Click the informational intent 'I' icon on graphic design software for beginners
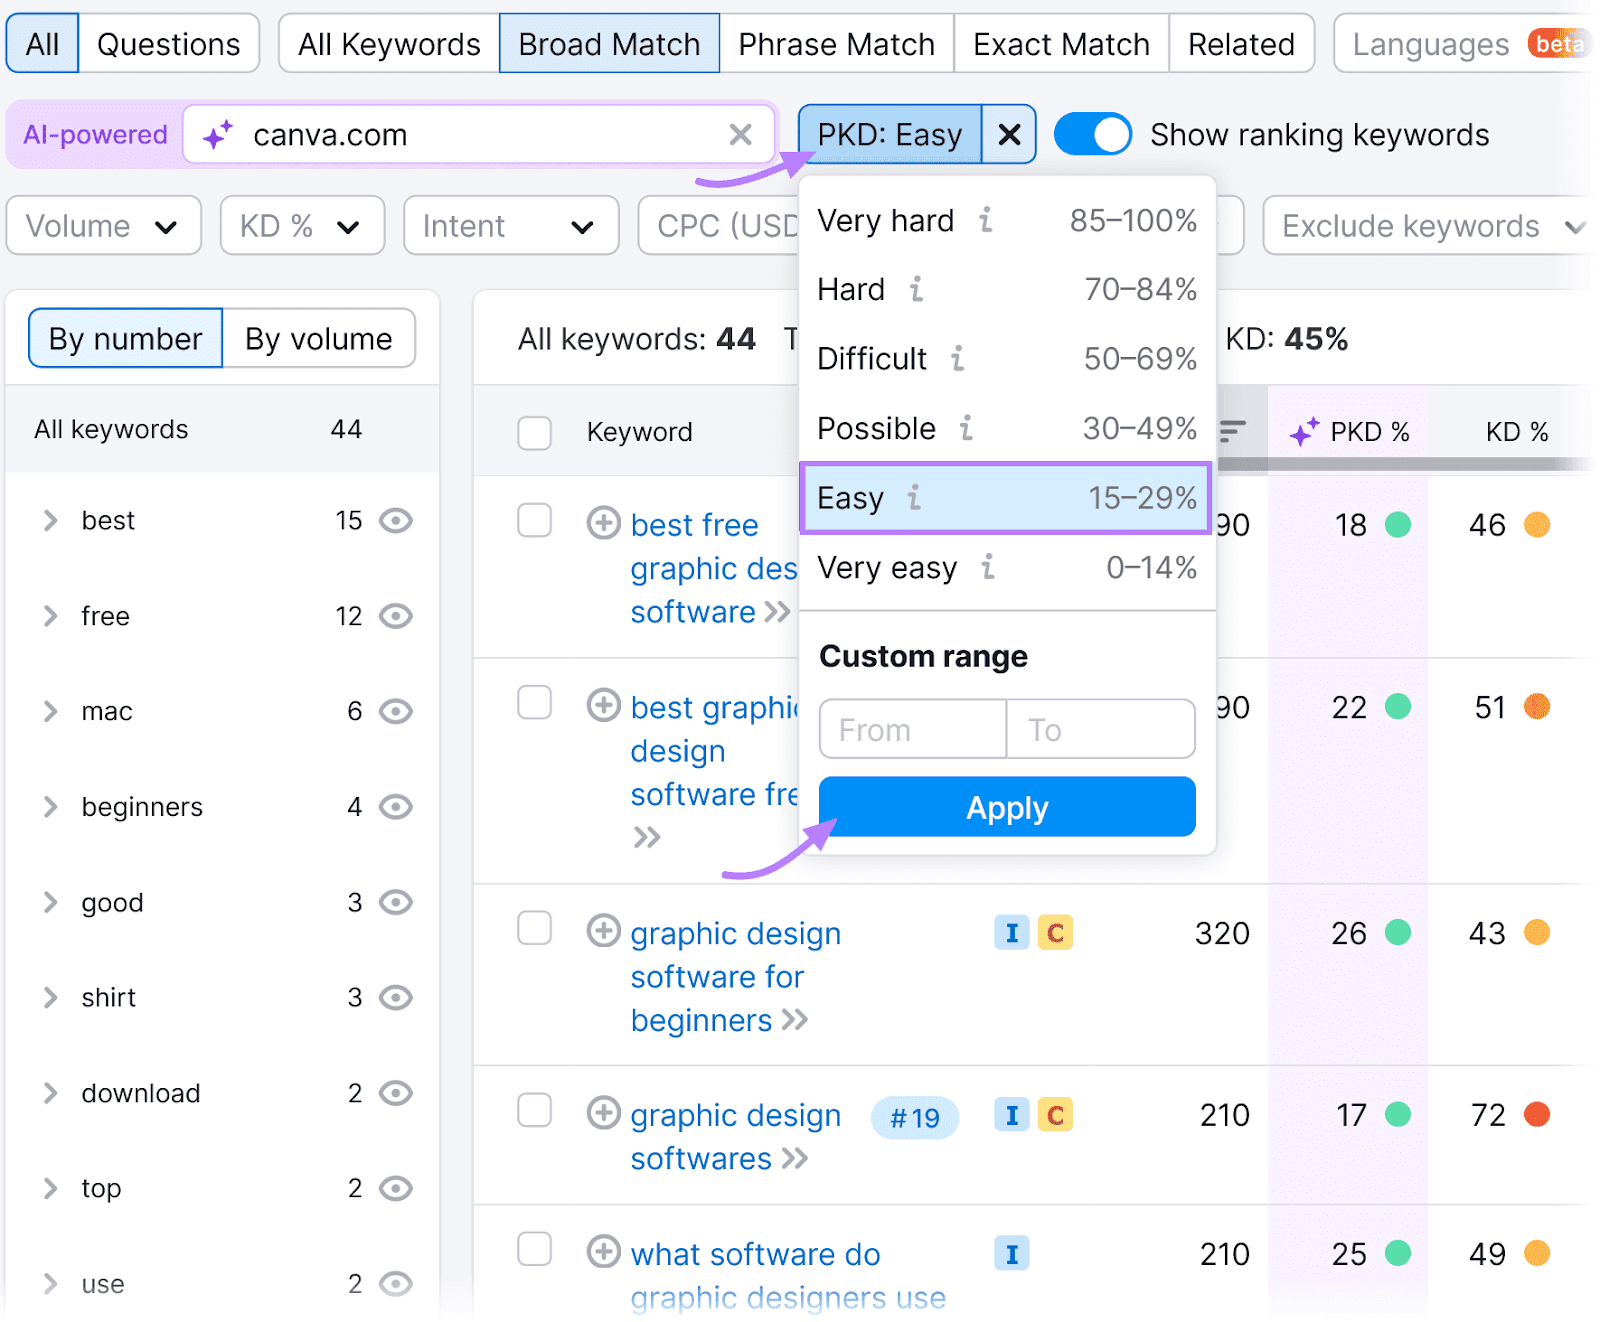The width and height of the screenshot is (1600, 1322). (x=1012, y=933)
